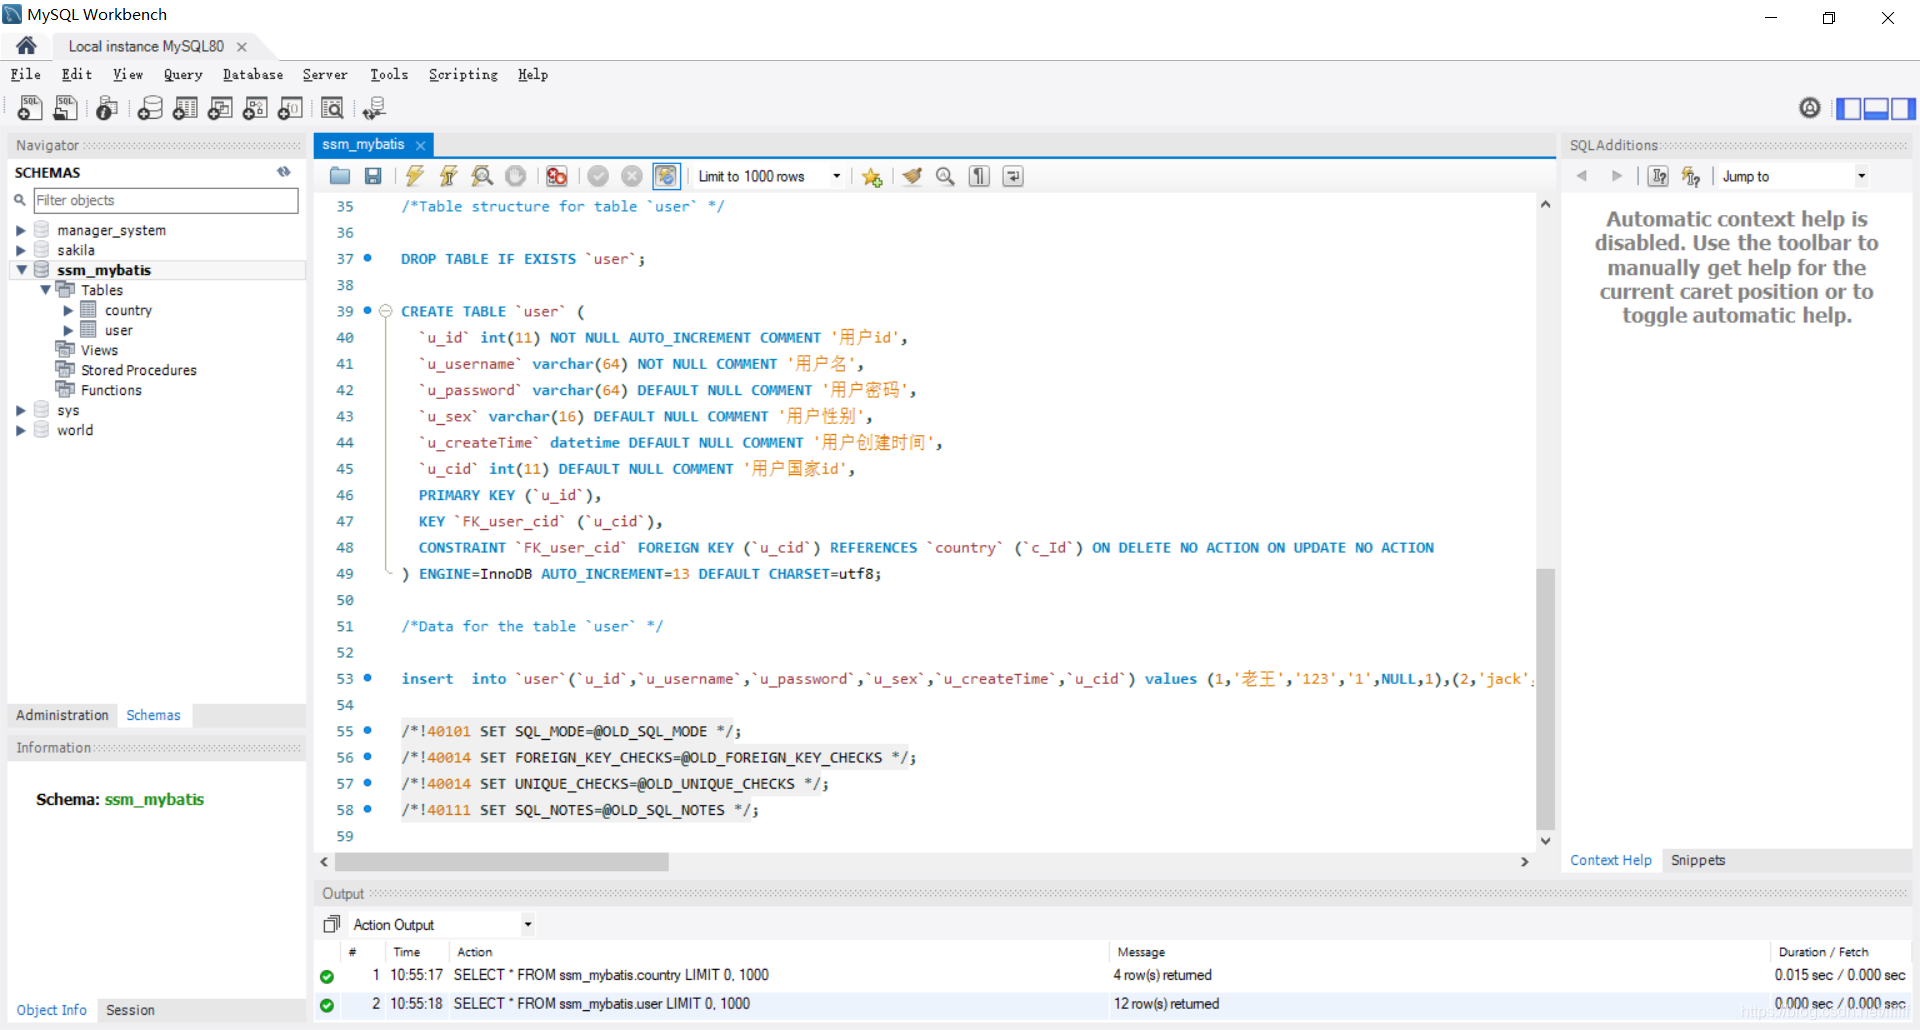Image resolution: width=1920 pixels, height=1030 pixels.
Task: Toggle continue-on-error for script execution
Action: (557, 176)
